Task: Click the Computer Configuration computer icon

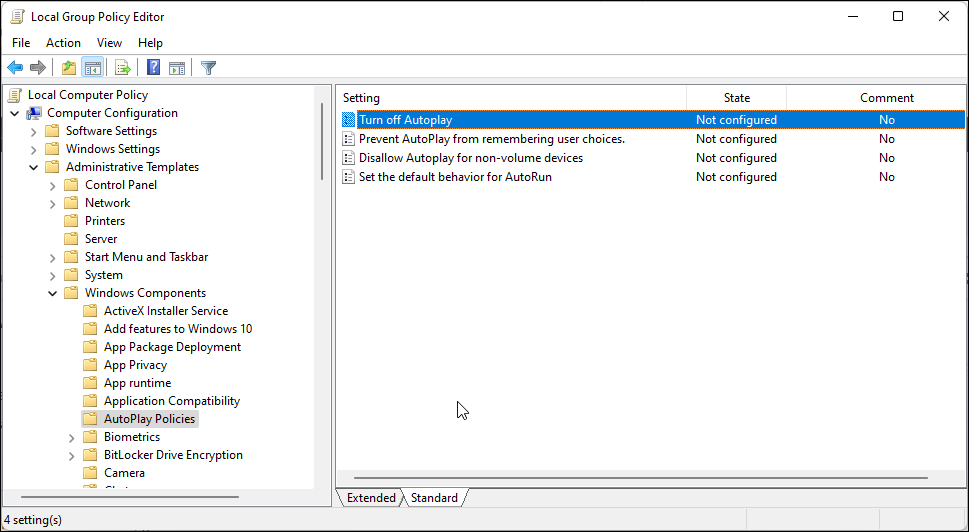Action: tap(34, 113)
